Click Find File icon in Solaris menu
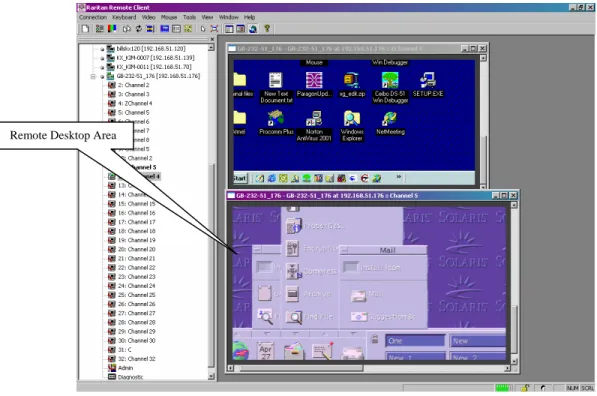 (x=294, y=316)
